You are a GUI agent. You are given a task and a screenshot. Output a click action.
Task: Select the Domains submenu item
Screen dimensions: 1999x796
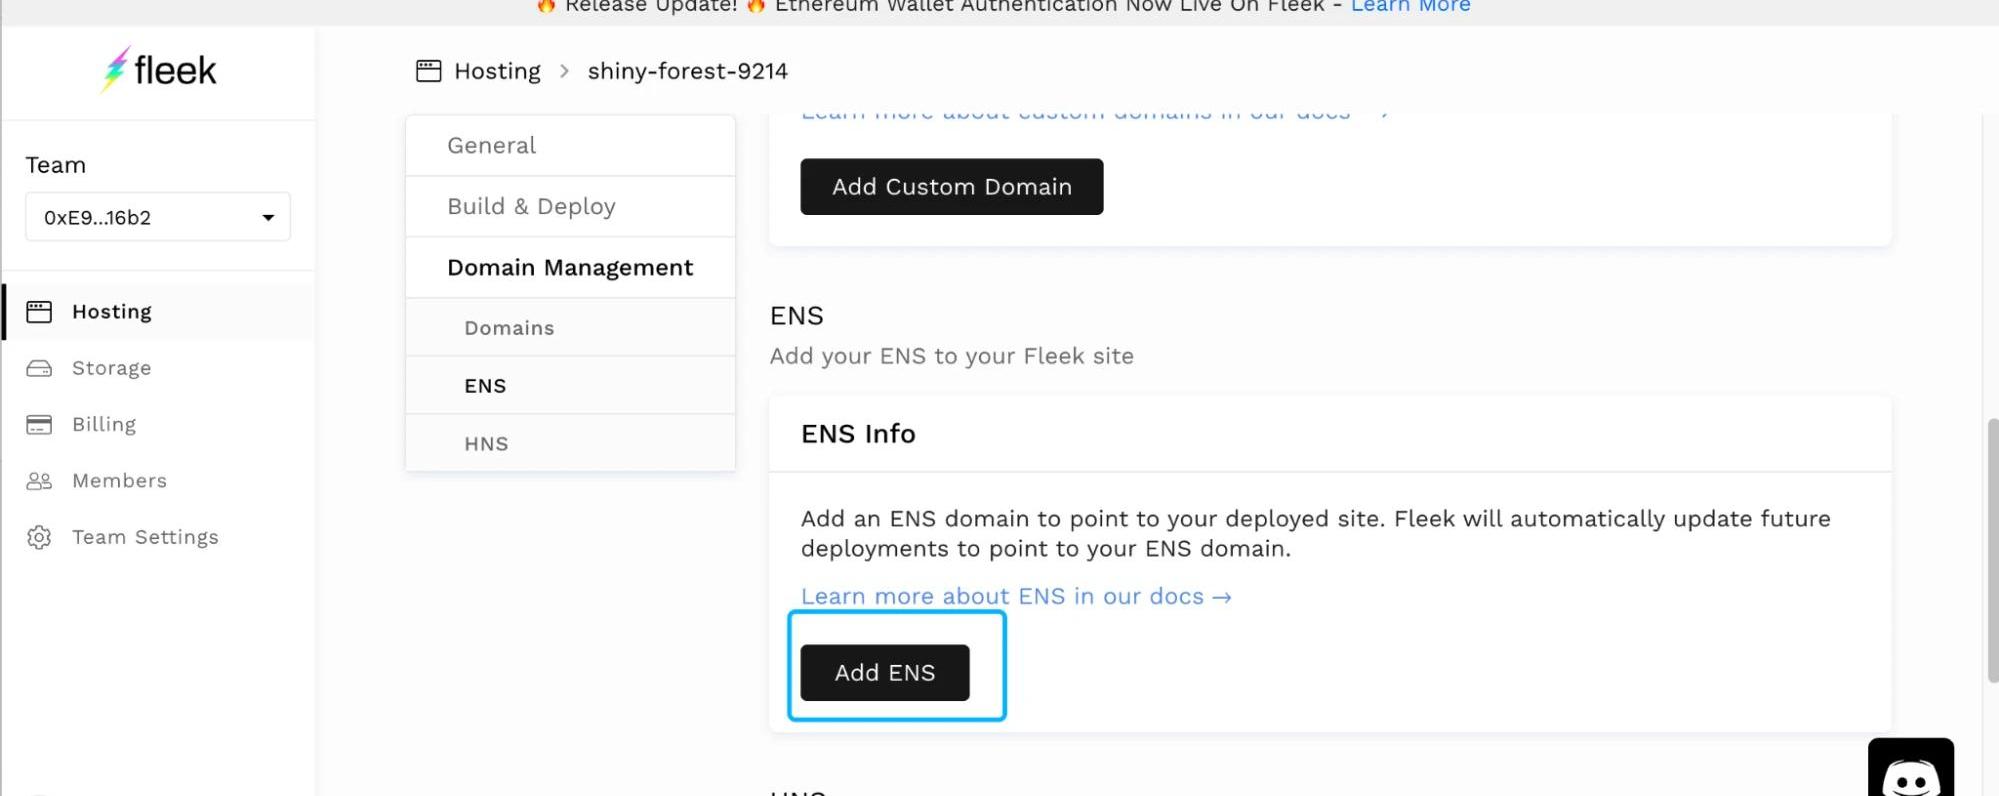point(570,328)
